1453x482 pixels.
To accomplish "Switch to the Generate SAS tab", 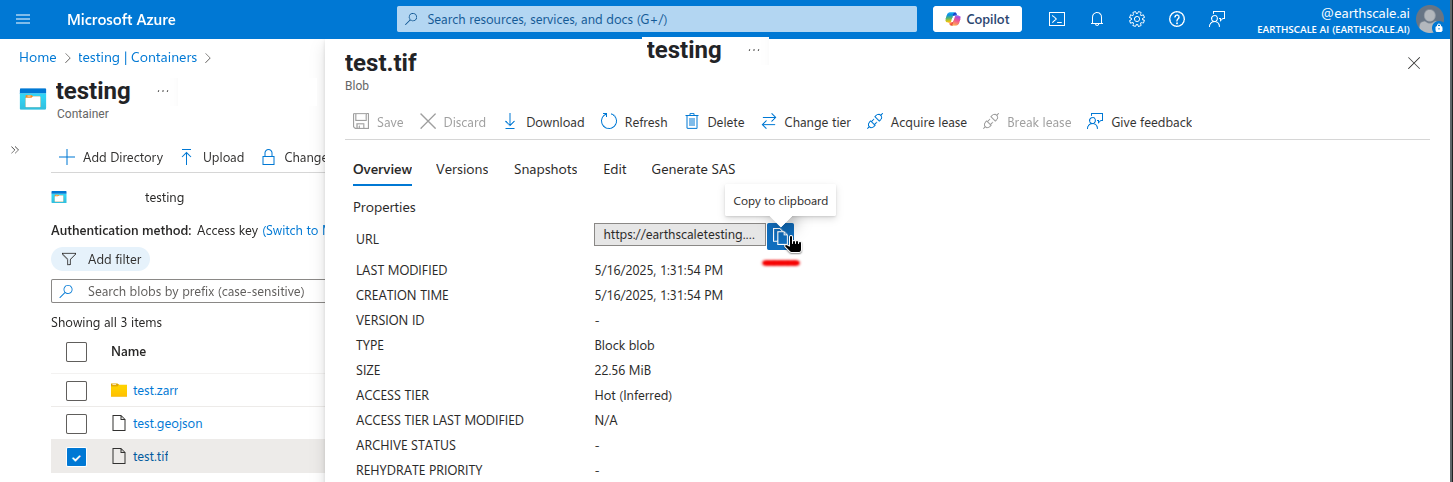I will click(693, 169).
